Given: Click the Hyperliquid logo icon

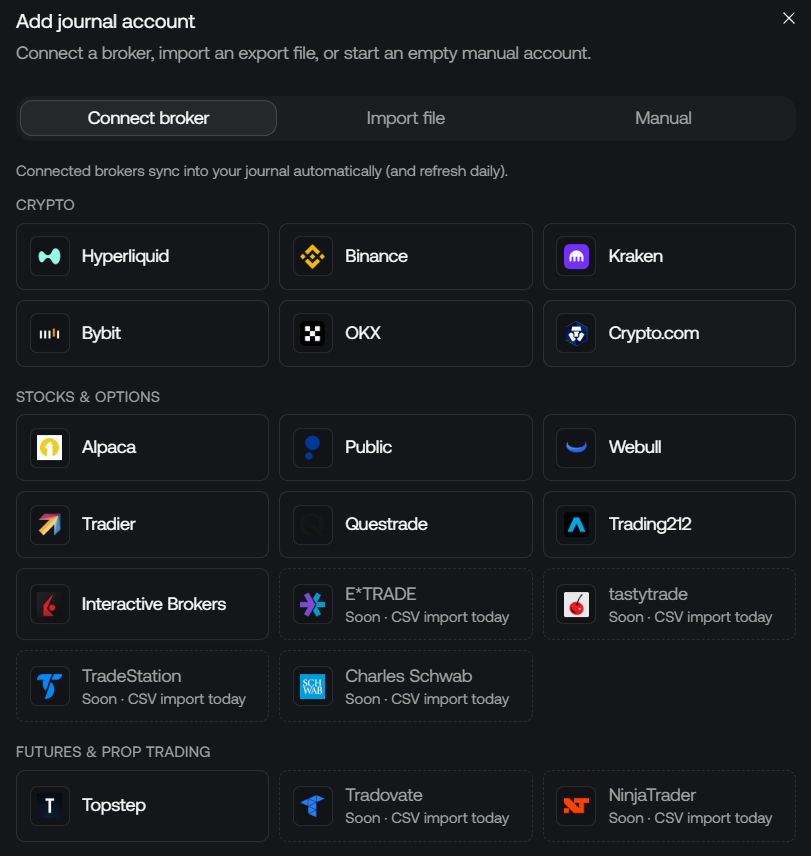Looking at the screenshot, I should click(50, 256).
